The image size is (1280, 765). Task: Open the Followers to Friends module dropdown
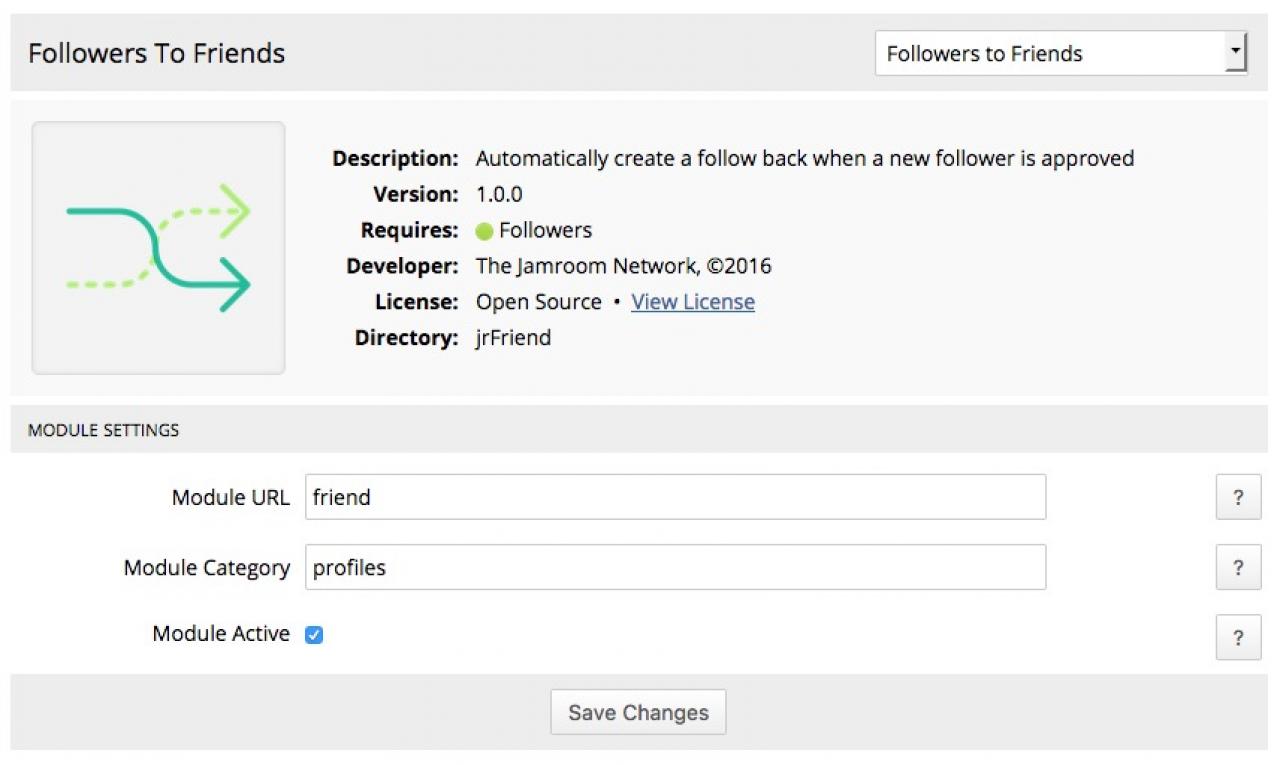point(1061,53)
